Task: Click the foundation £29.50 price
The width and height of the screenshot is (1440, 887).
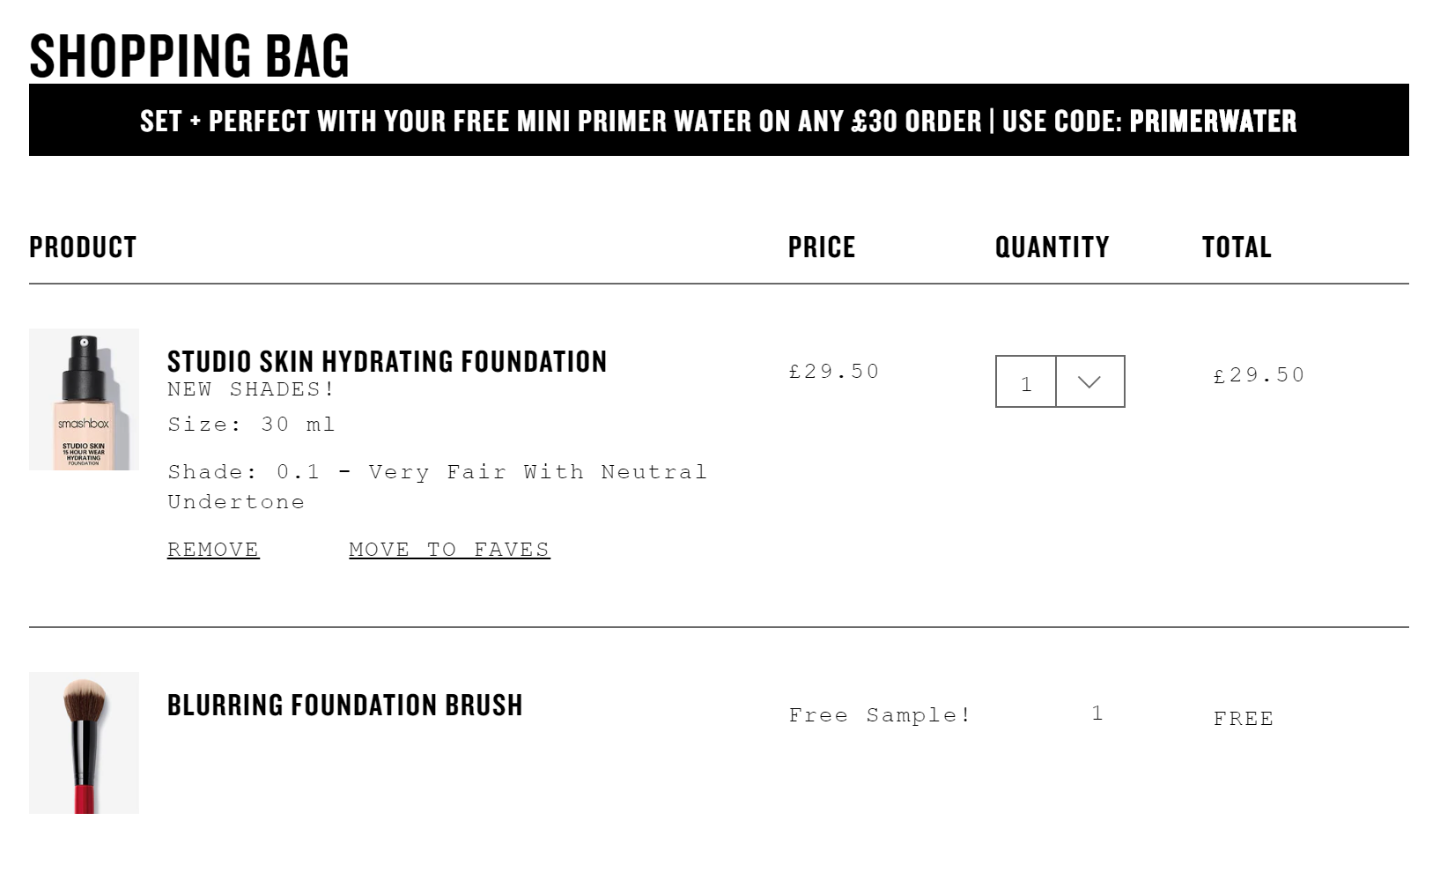Action: pyautogui.click(x=834, y=371)
